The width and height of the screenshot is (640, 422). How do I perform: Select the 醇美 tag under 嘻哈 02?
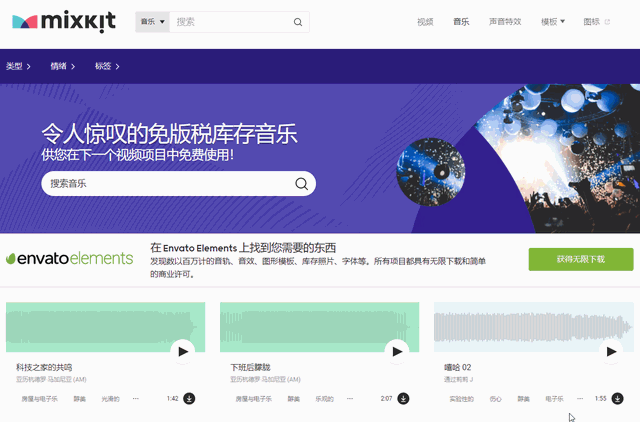pos(524,399)
